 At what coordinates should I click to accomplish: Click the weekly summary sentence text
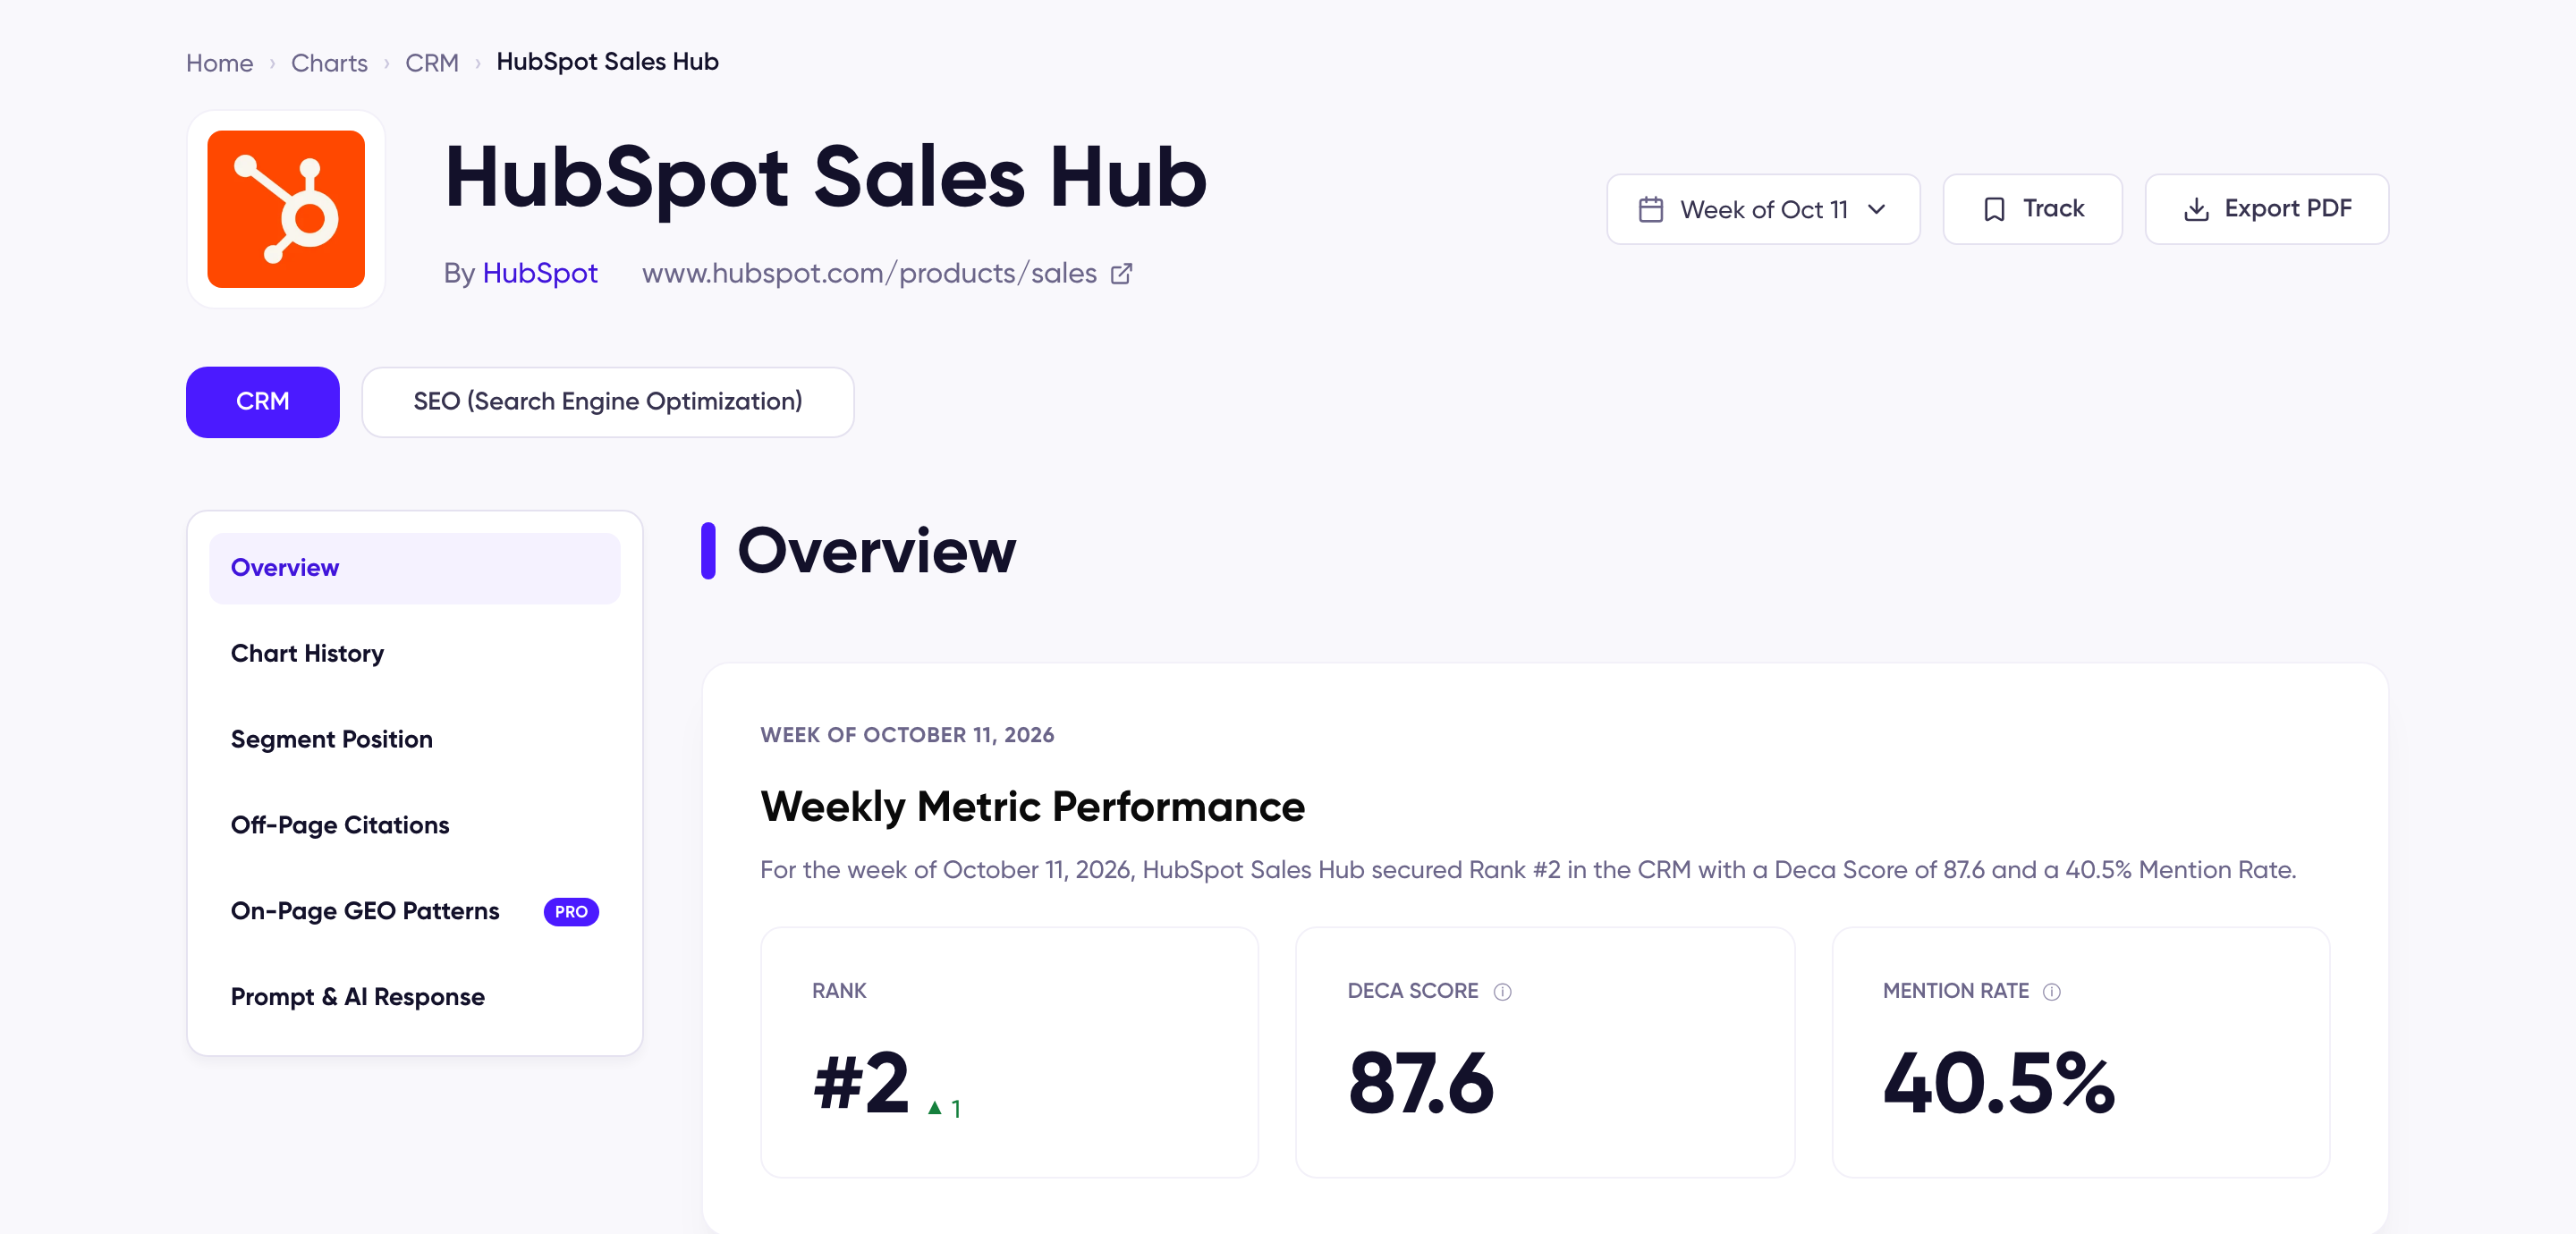(x=1528, y=869)
